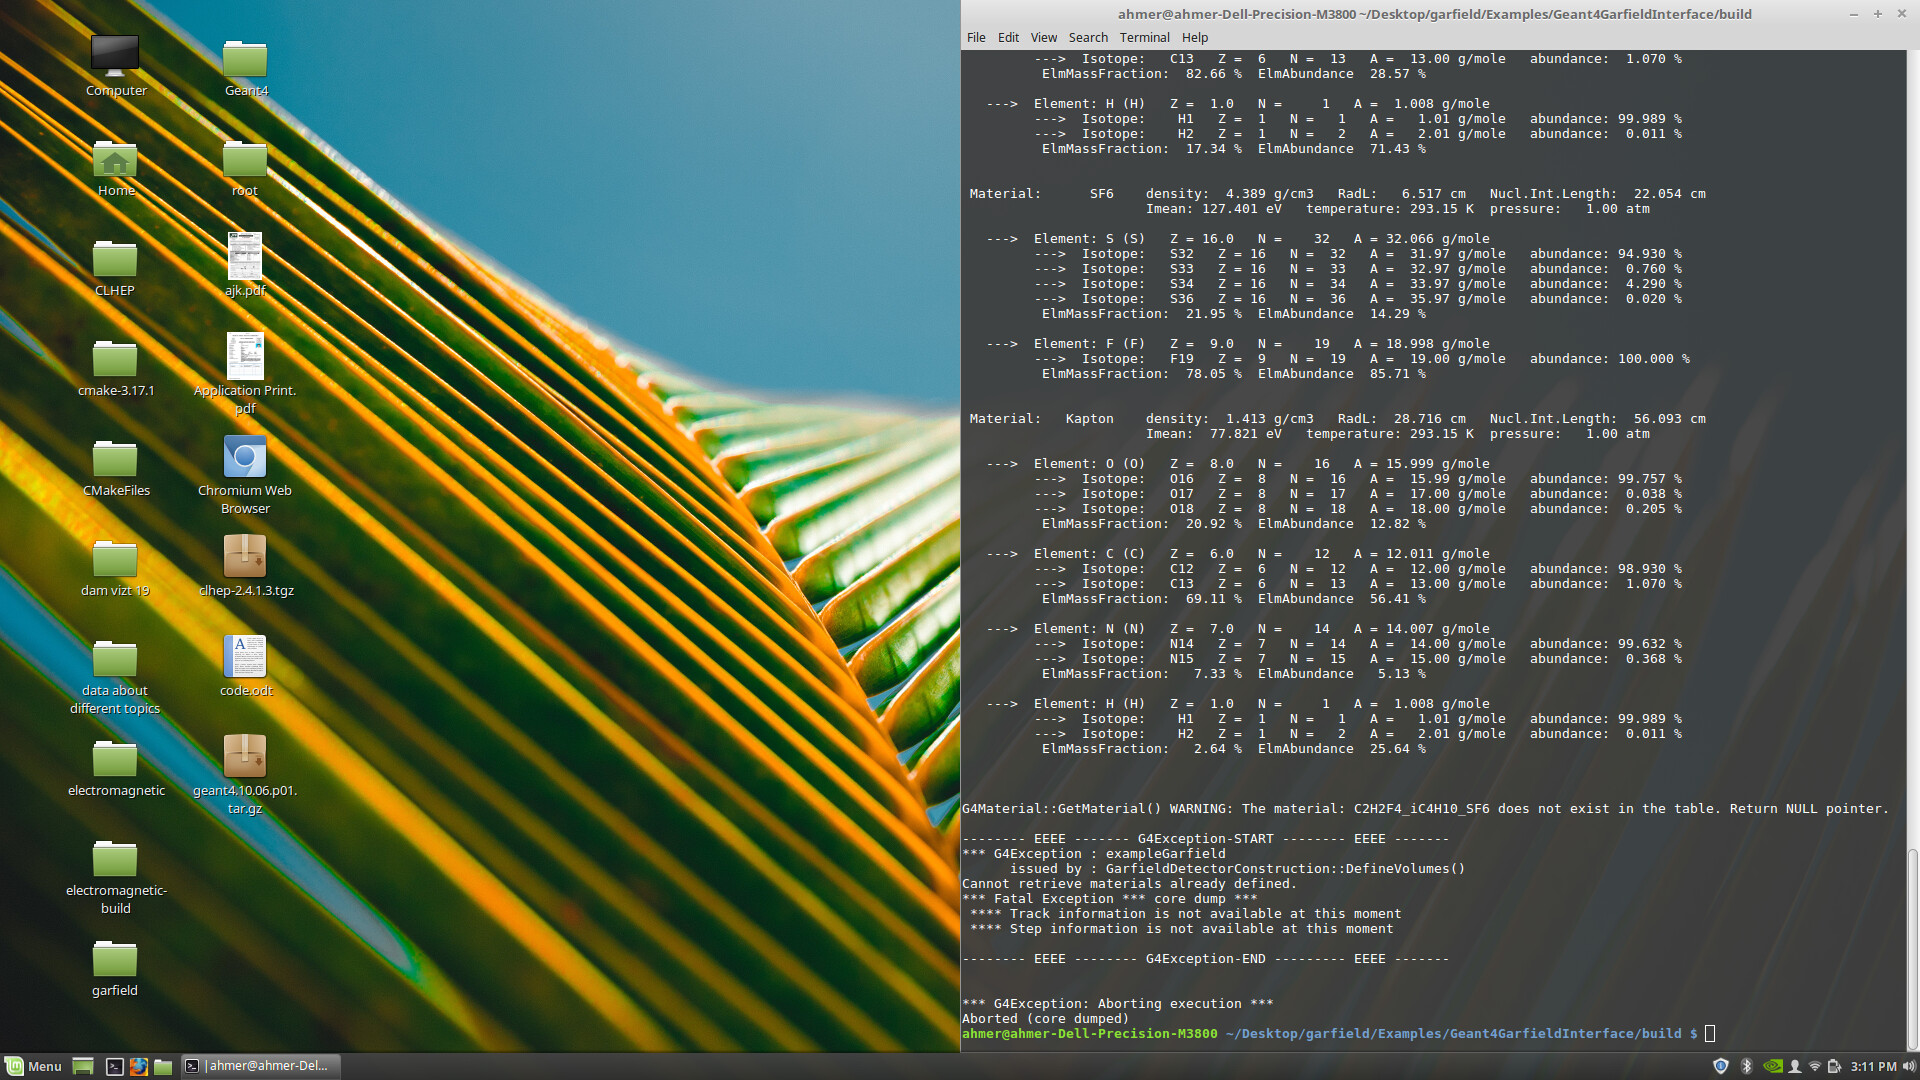Image resolution: width=1920 pixels, height=1080 pixels.
Task: Select the dam vizt 19 folder
Action: tap(115, 566)
